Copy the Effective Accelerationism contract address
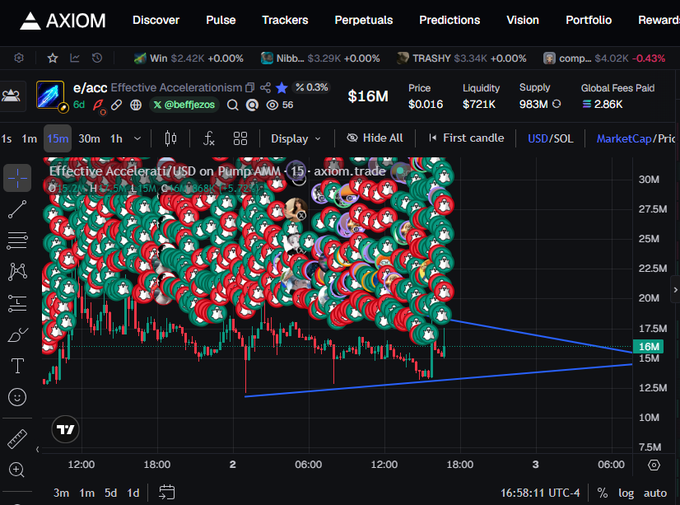 click(250, 88)
